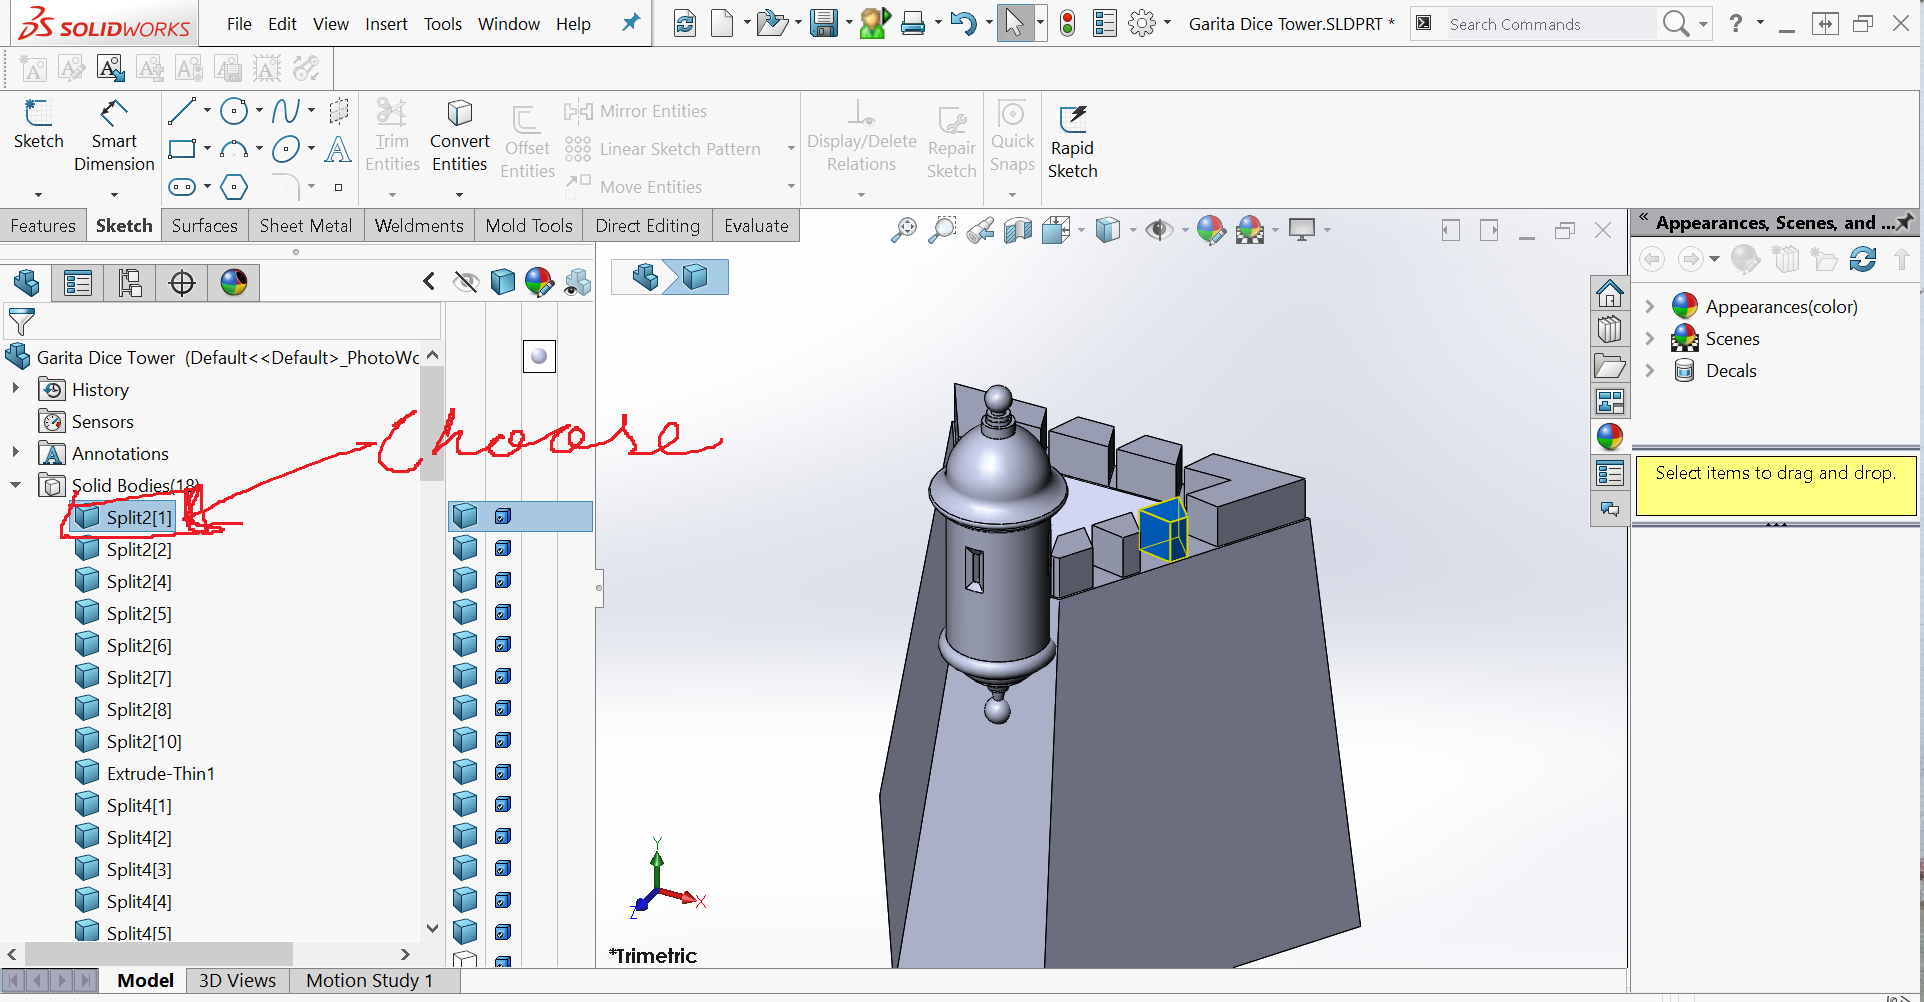Pin the Appearances, Scenes task pane

point(1905,222)
